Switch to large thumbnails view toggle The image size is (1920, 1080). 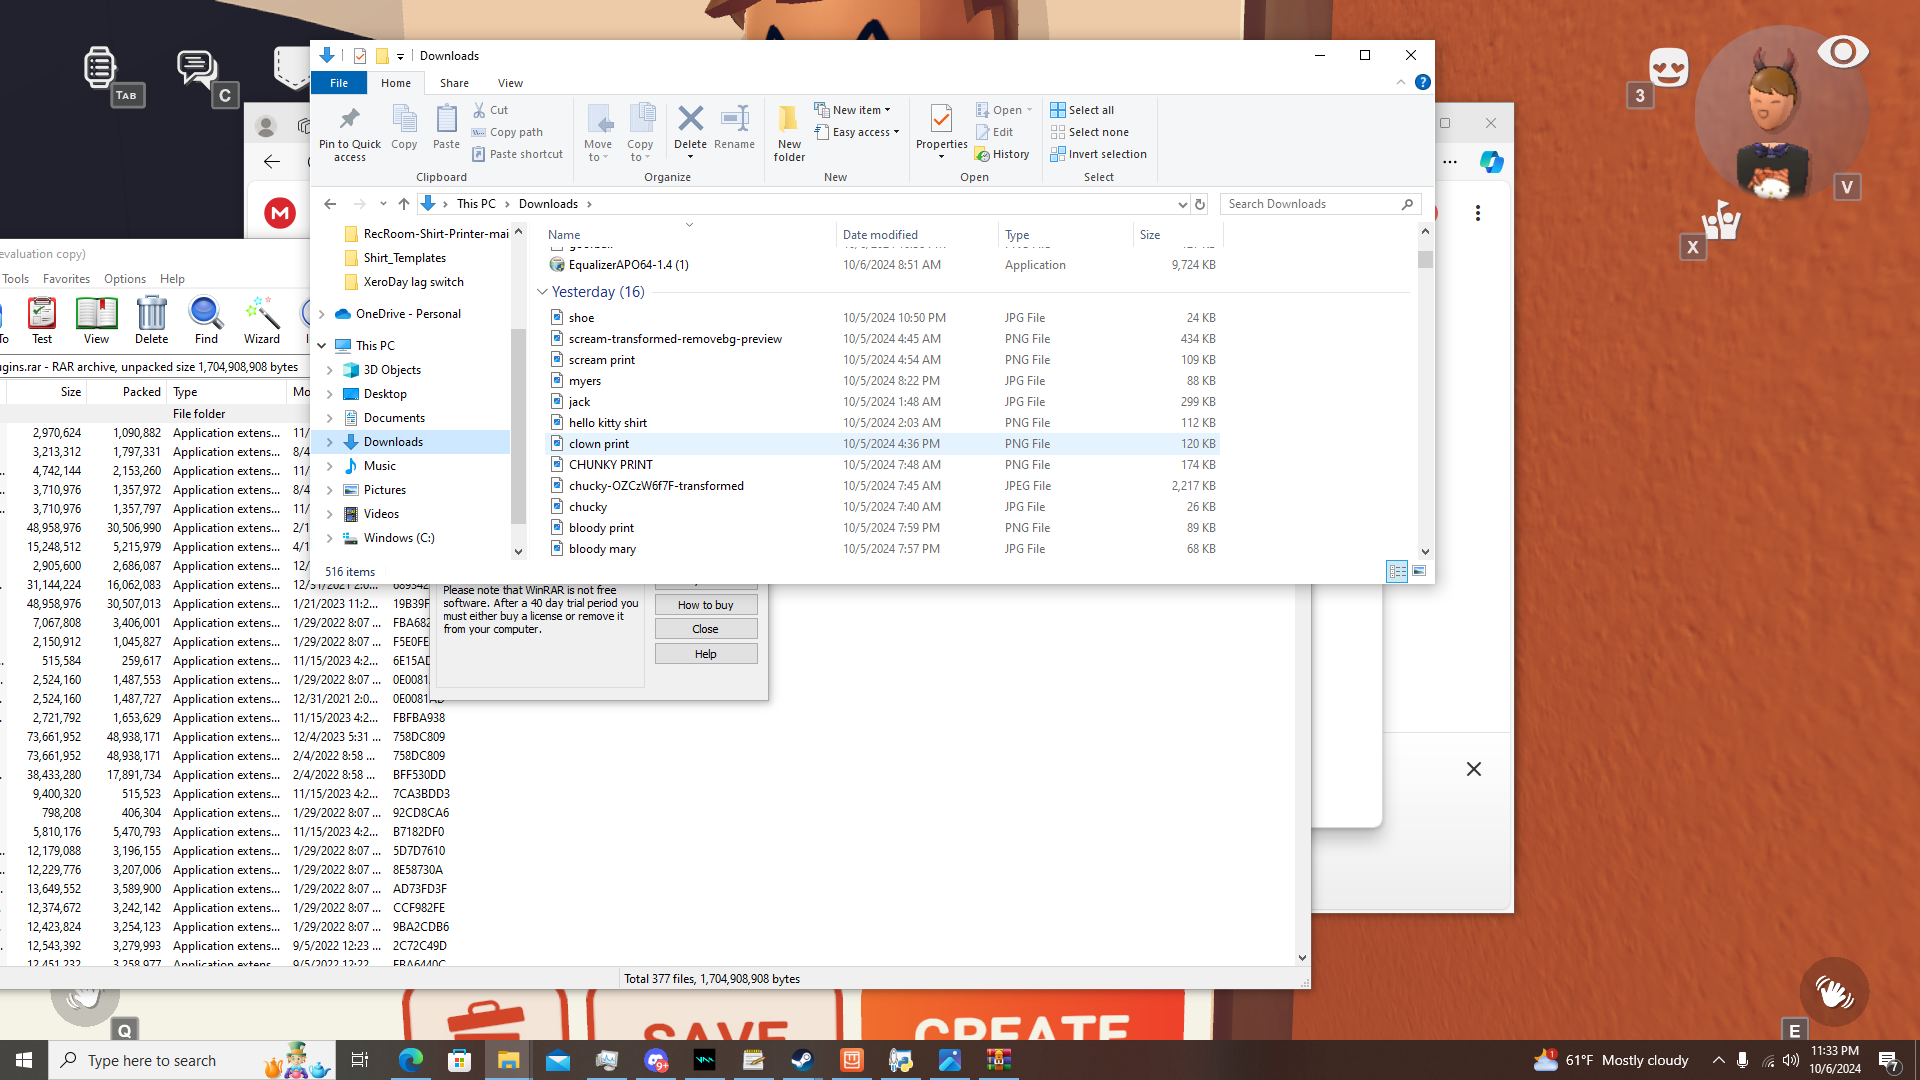coord(1419,571)
